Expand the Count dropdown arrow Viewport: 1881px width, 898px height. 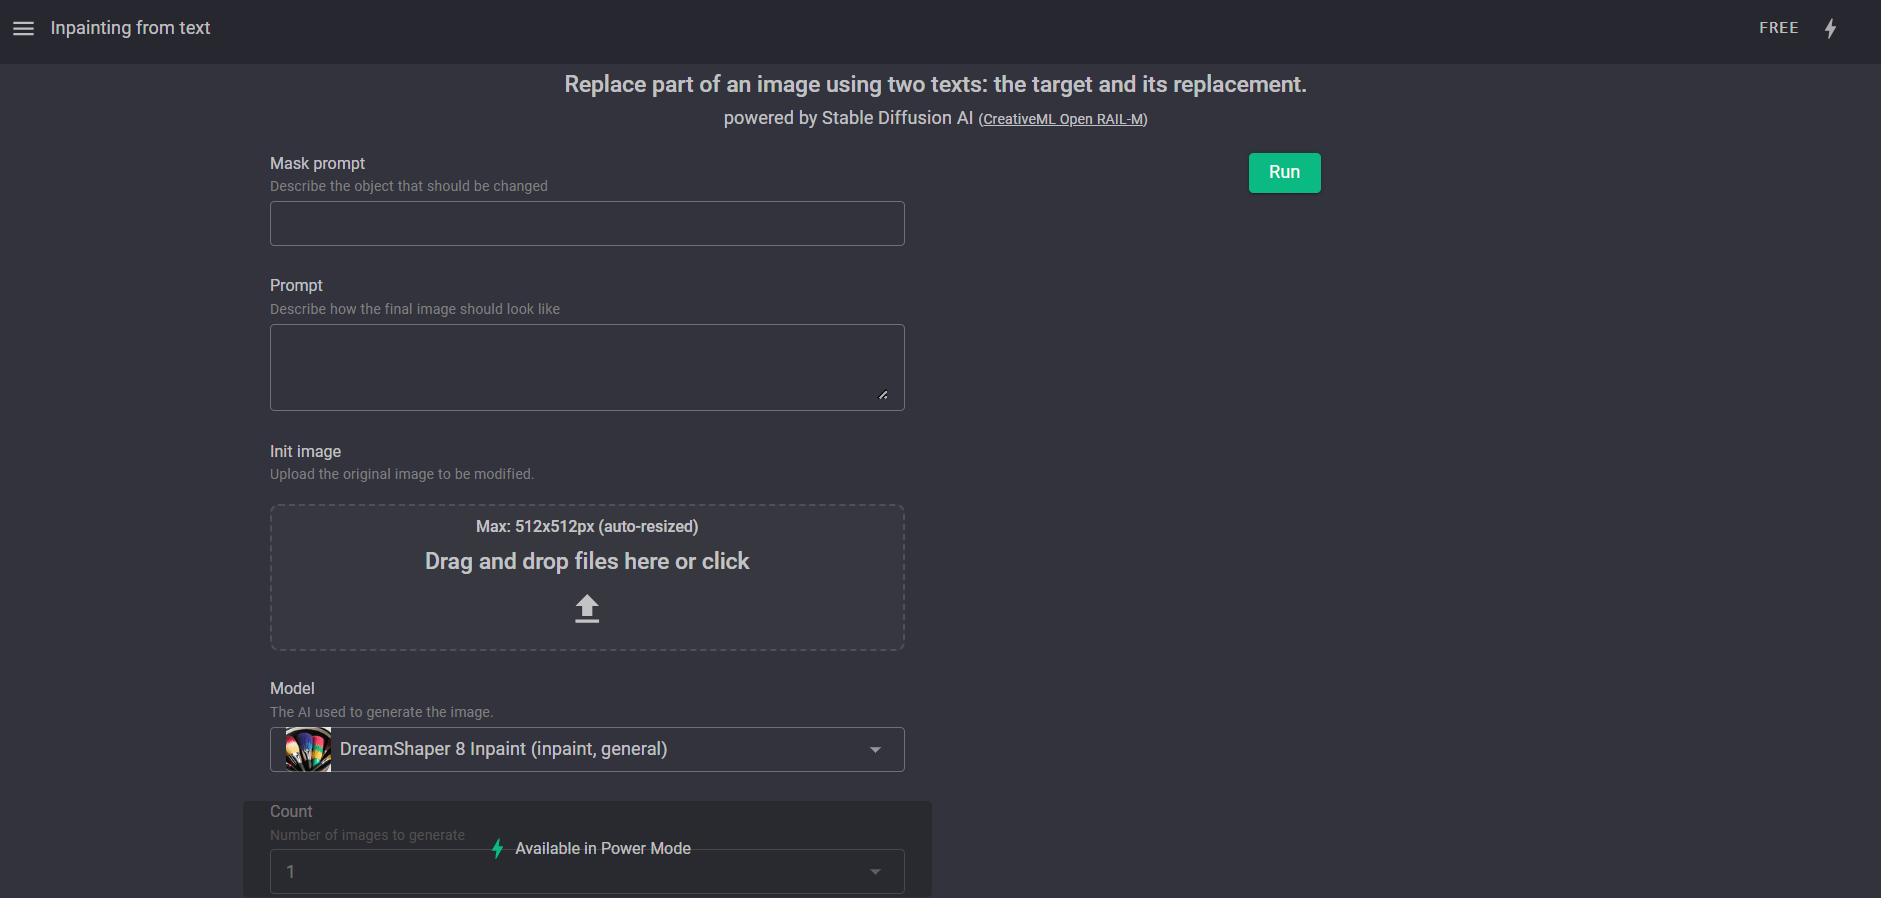[x=875, y=872]
